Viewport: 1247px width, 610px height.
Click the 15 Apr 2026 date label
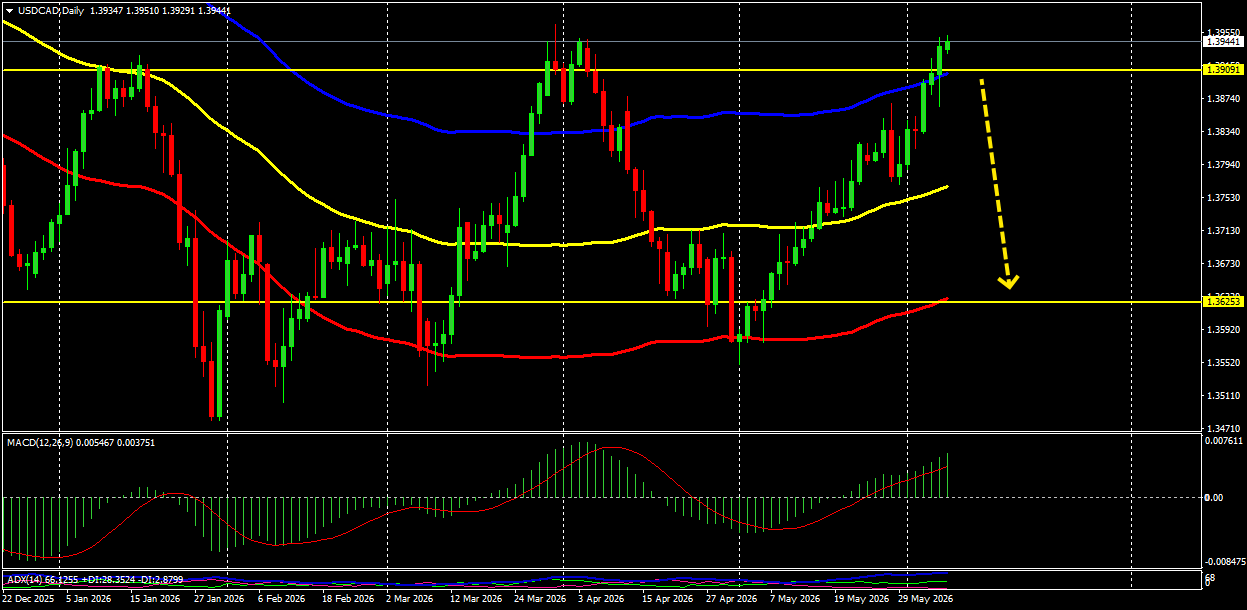click(667, 599)
